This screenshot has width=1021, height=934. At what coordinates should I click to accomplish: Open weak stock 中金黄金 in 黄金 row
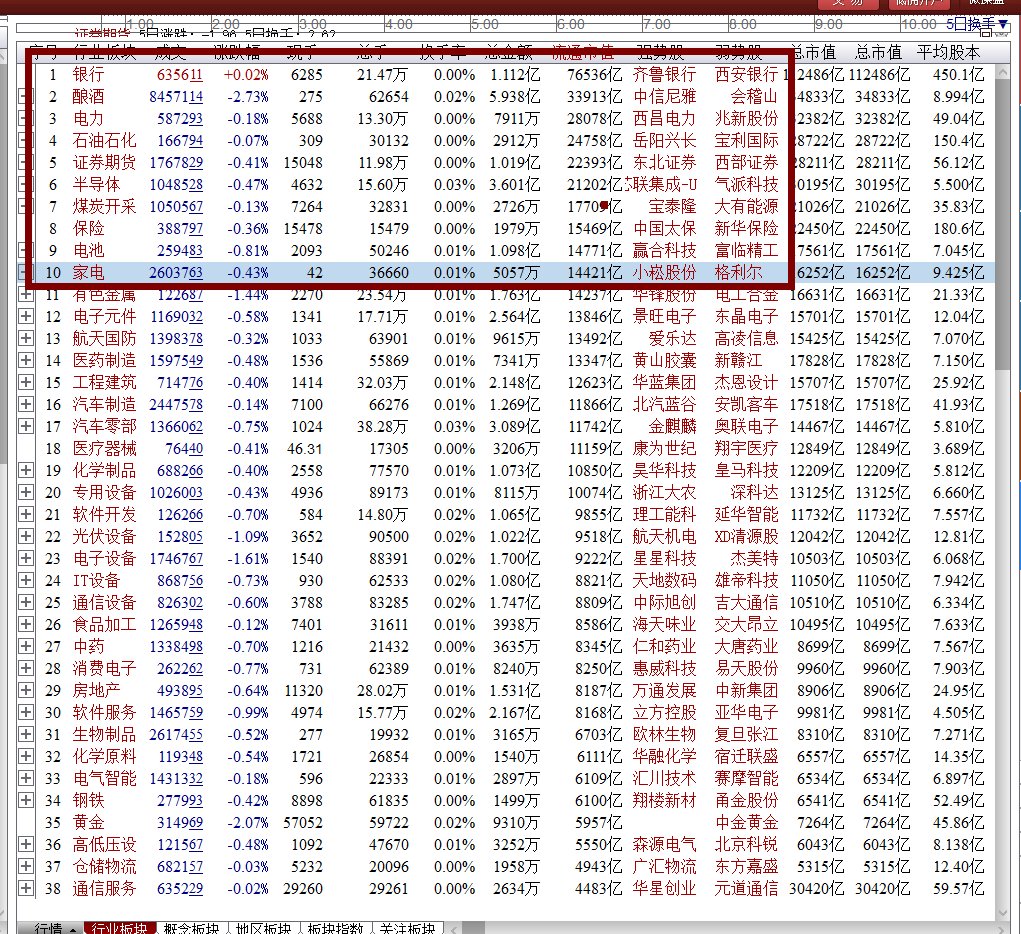(746, 823)
